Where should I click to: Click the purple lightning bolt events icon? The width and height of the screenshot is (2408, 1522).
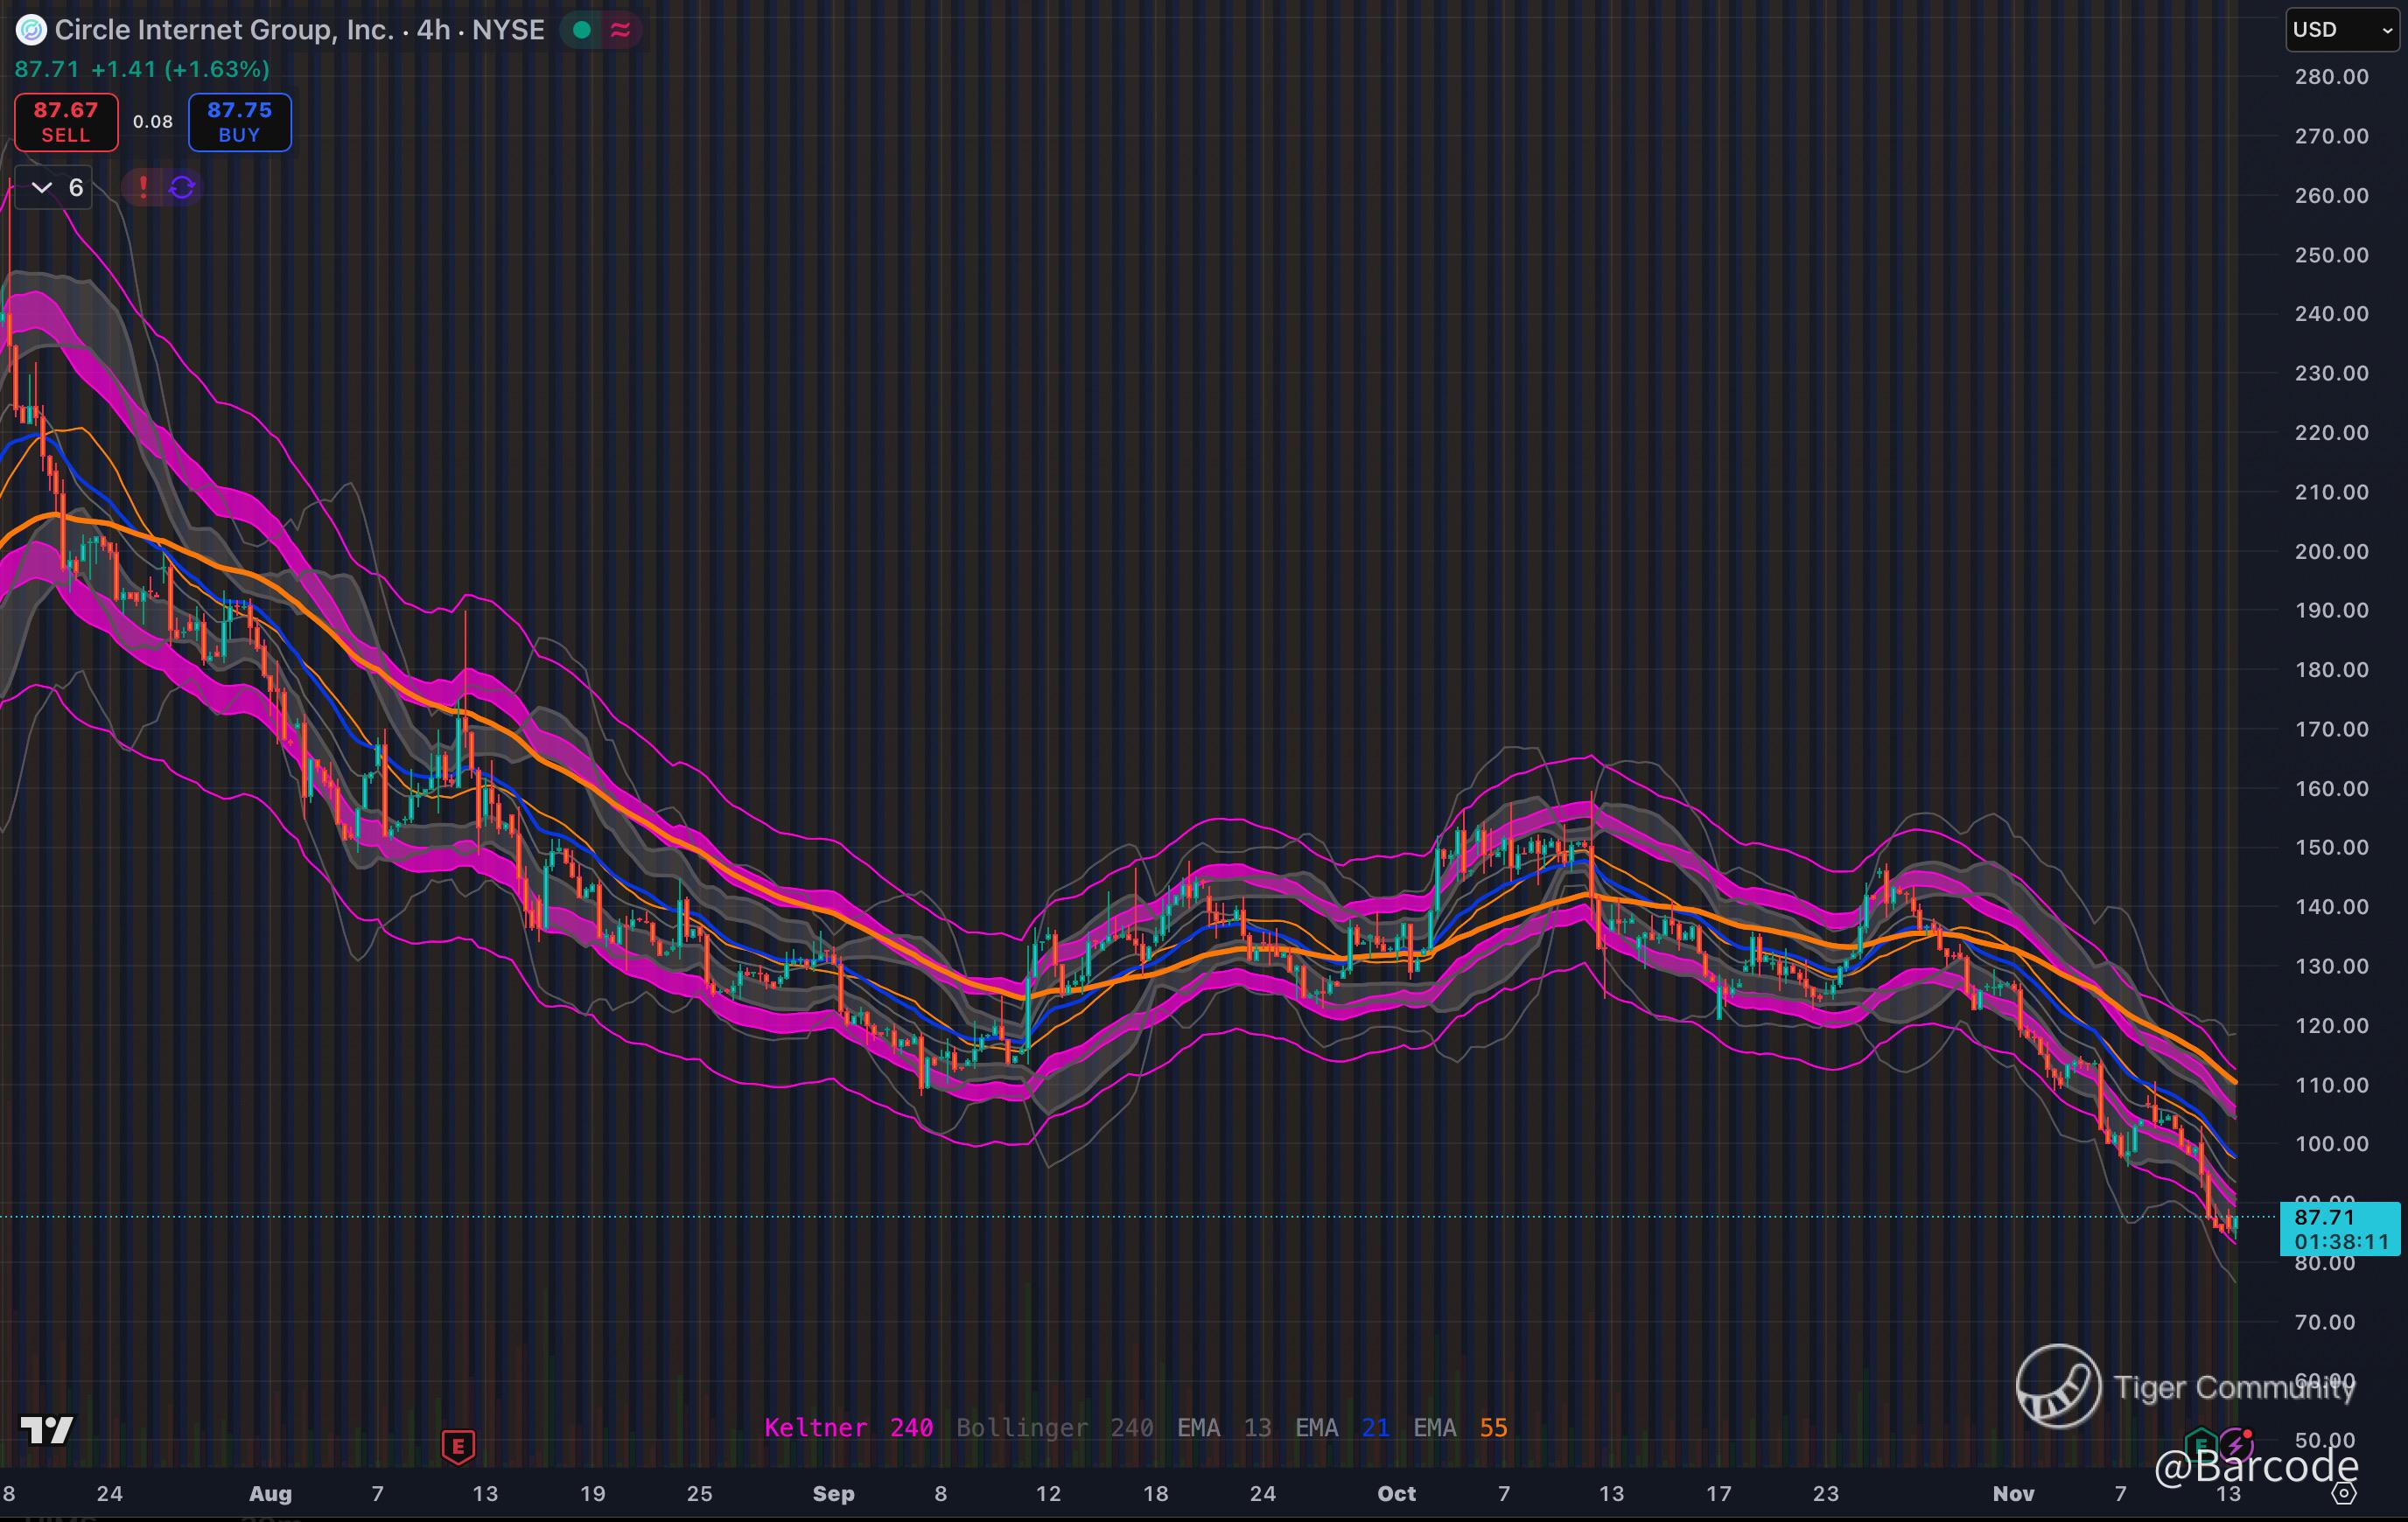tap(2236, 1444)
